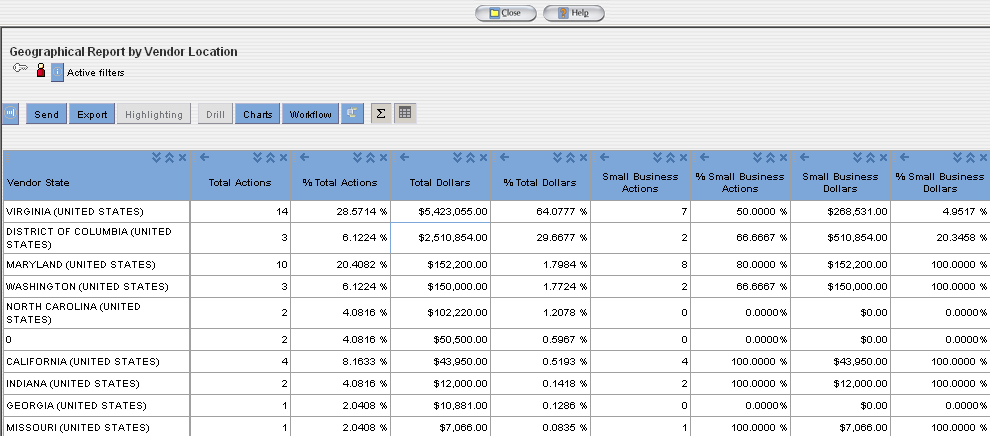Remove the Small Business Actions column

[x=683, y=158]
